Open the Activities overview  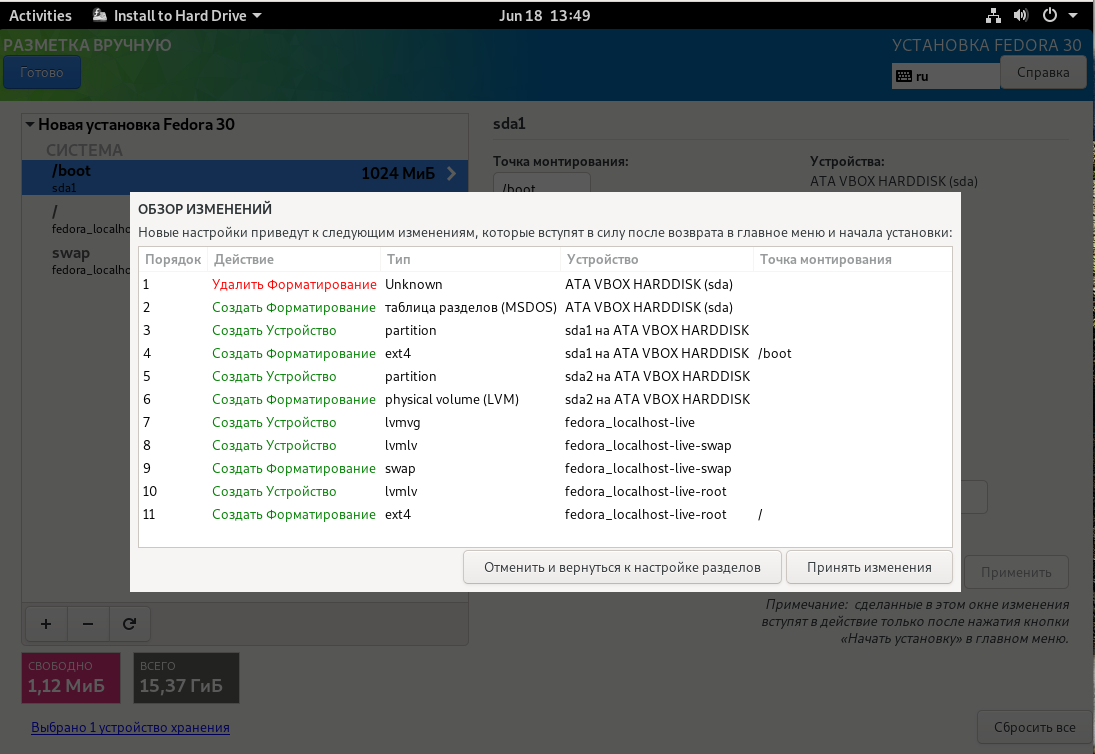40,15
